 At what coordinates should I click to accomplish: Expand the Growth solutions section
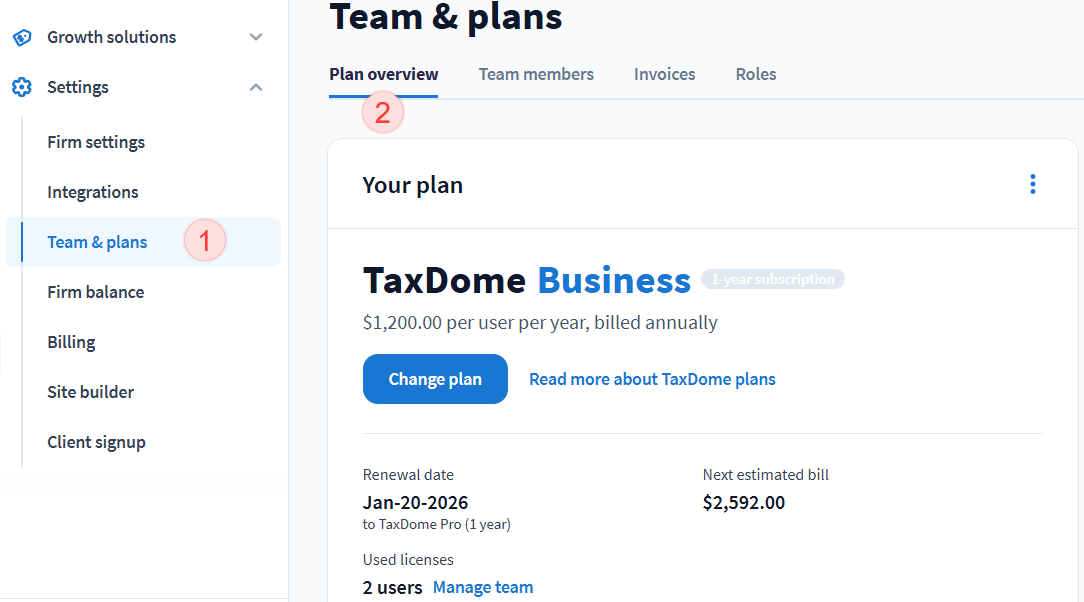[256, 37]
